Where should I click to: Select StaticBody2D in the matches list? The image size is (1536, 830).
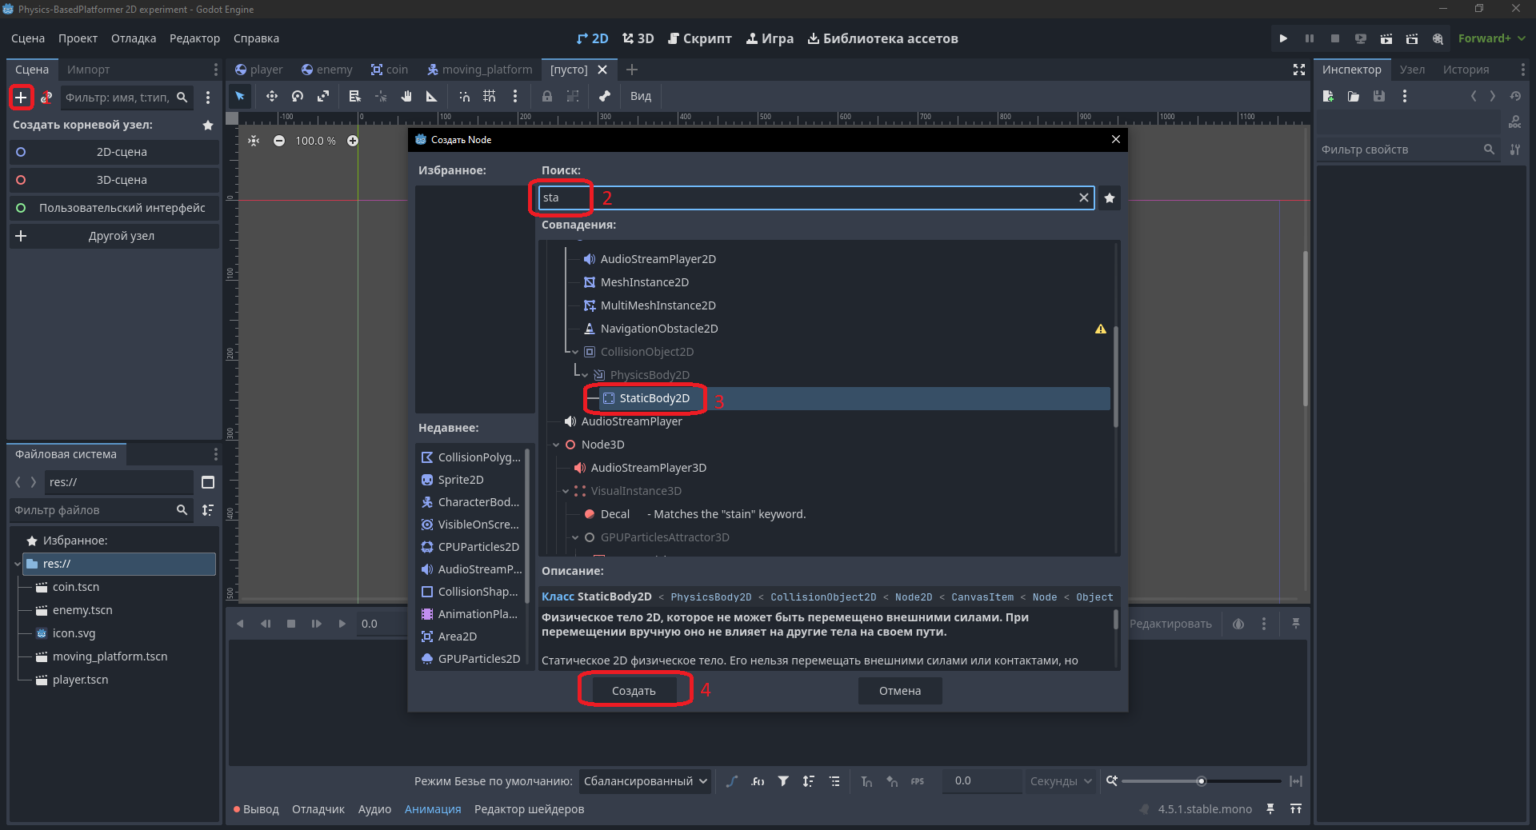[x=654, y=398]
